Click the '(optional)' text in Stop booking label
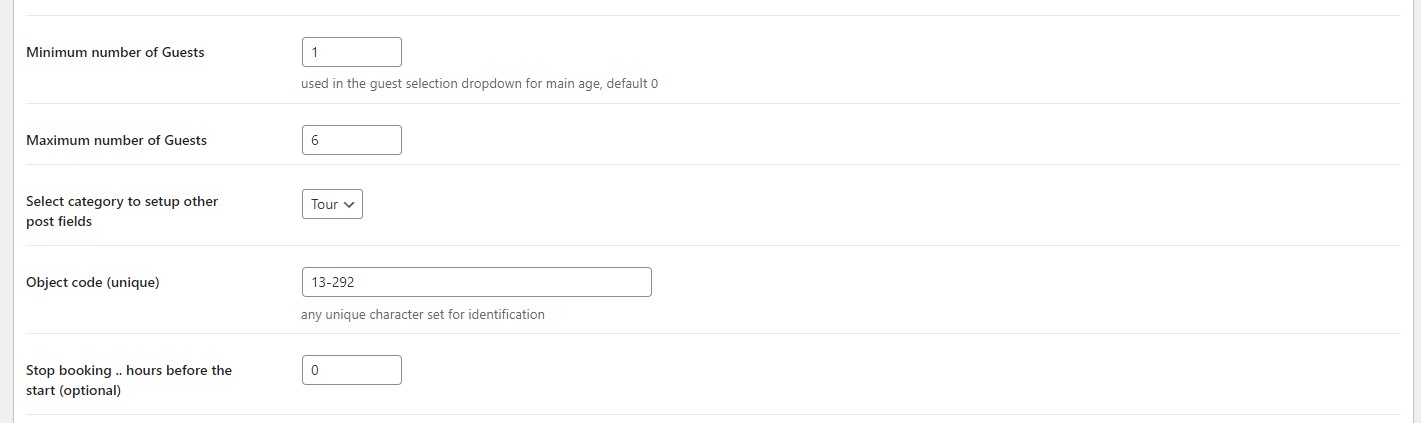This screenshot has width=1421, height=423. pos(90,390)
